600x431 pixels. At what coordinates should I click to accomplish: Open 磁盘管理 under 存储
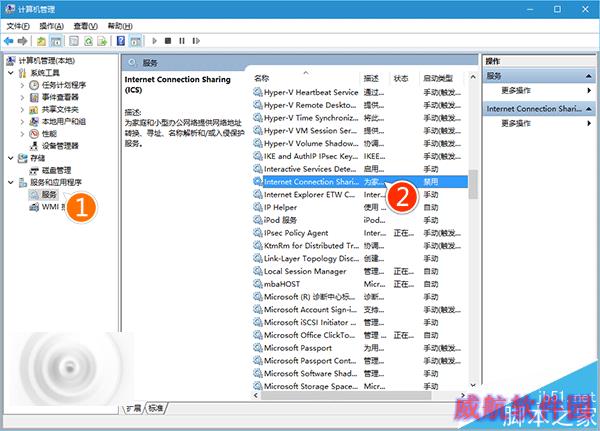56,170
